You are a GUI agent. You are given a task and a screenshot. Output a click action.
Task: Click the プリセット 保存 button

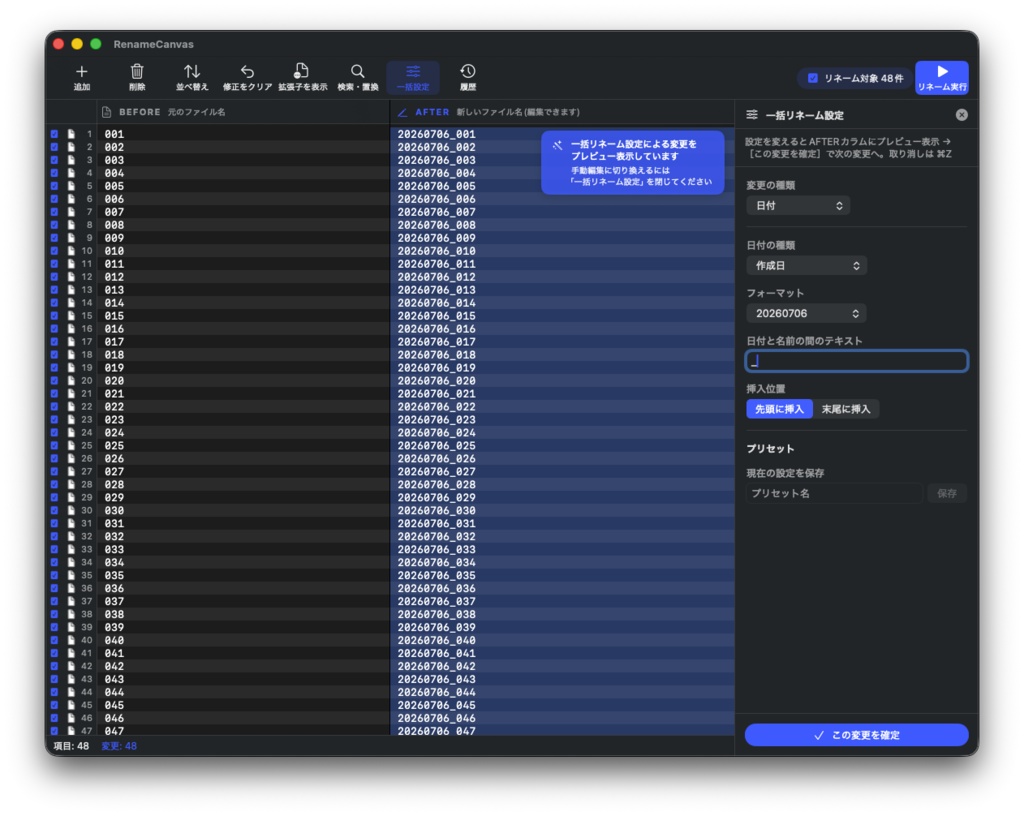[x=947, y=494]
